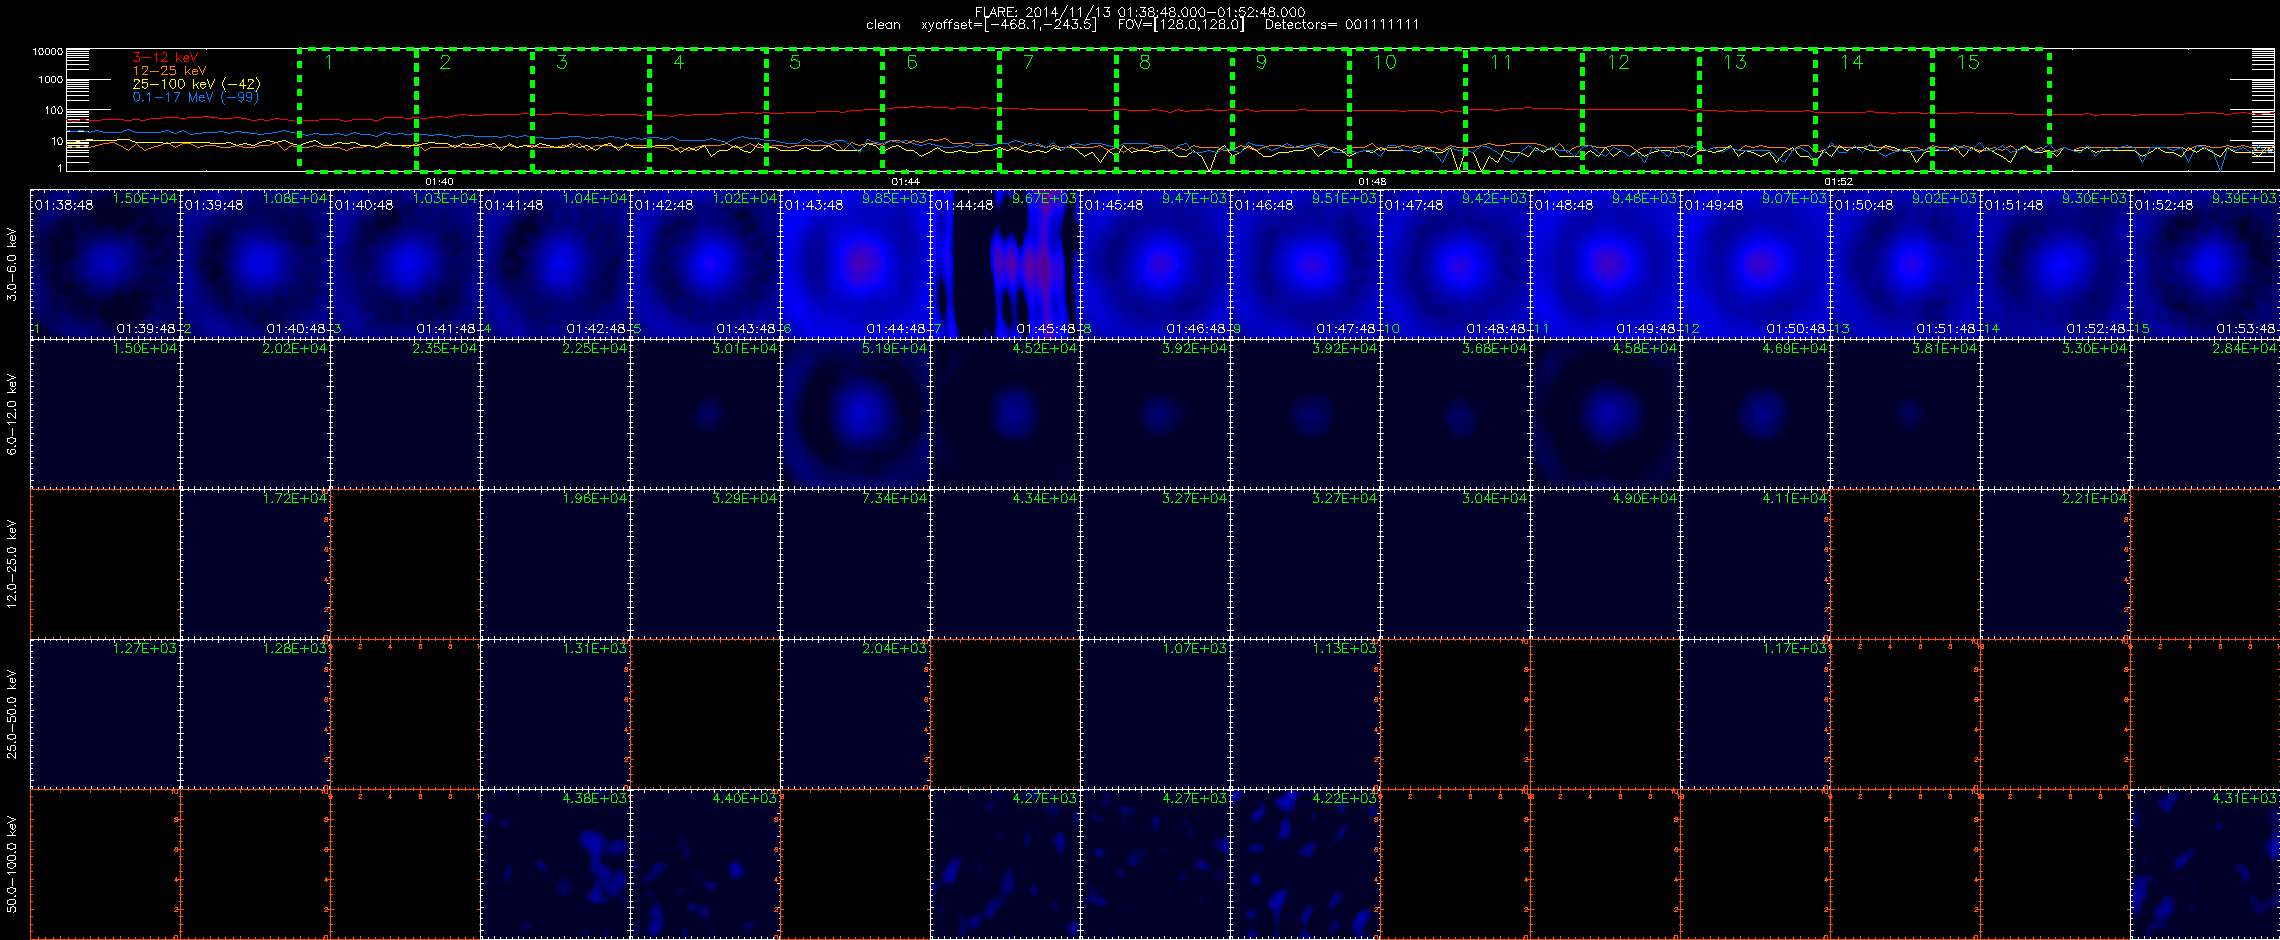Click the 01:52 time axis label
This screenshot has height=940, width=2280.
1838,182
